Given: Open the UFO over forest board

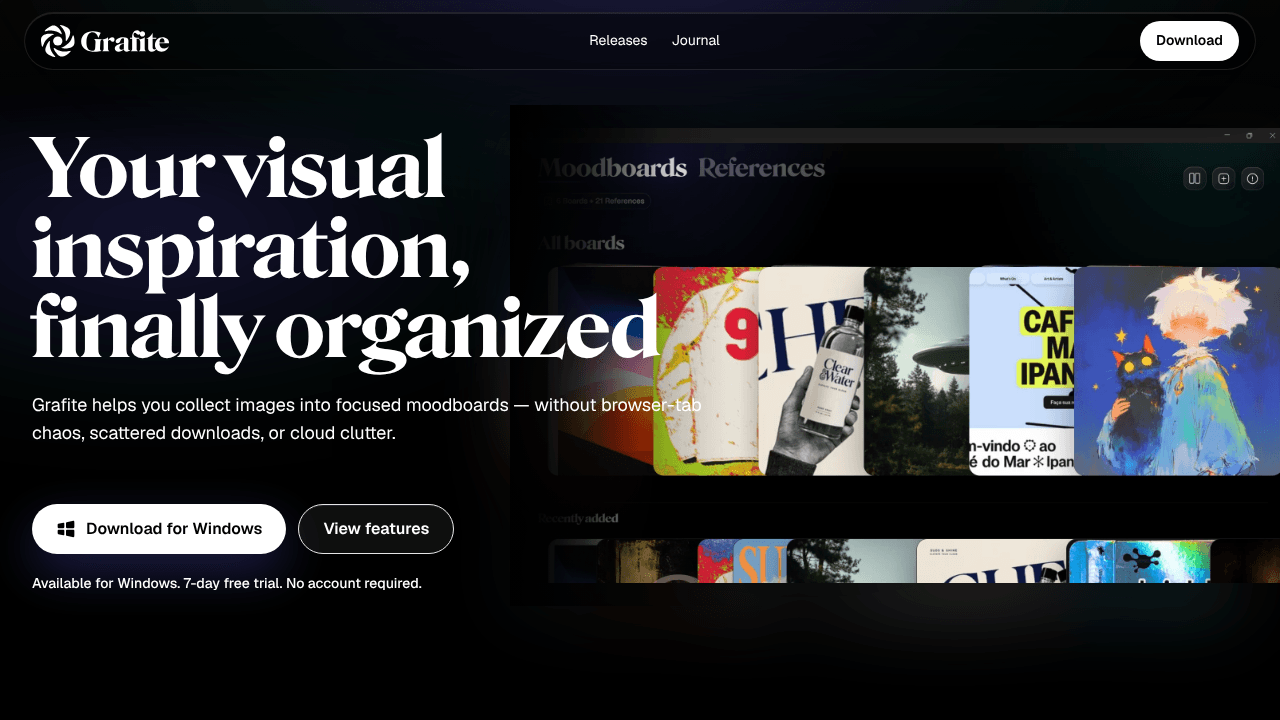Looking at the screenshot, I should click(x=916, y=371).
